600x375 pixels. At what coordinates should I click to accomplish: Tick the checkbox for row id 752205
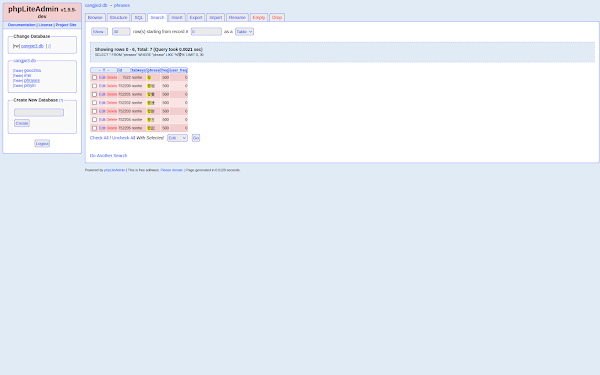point(94,128)
